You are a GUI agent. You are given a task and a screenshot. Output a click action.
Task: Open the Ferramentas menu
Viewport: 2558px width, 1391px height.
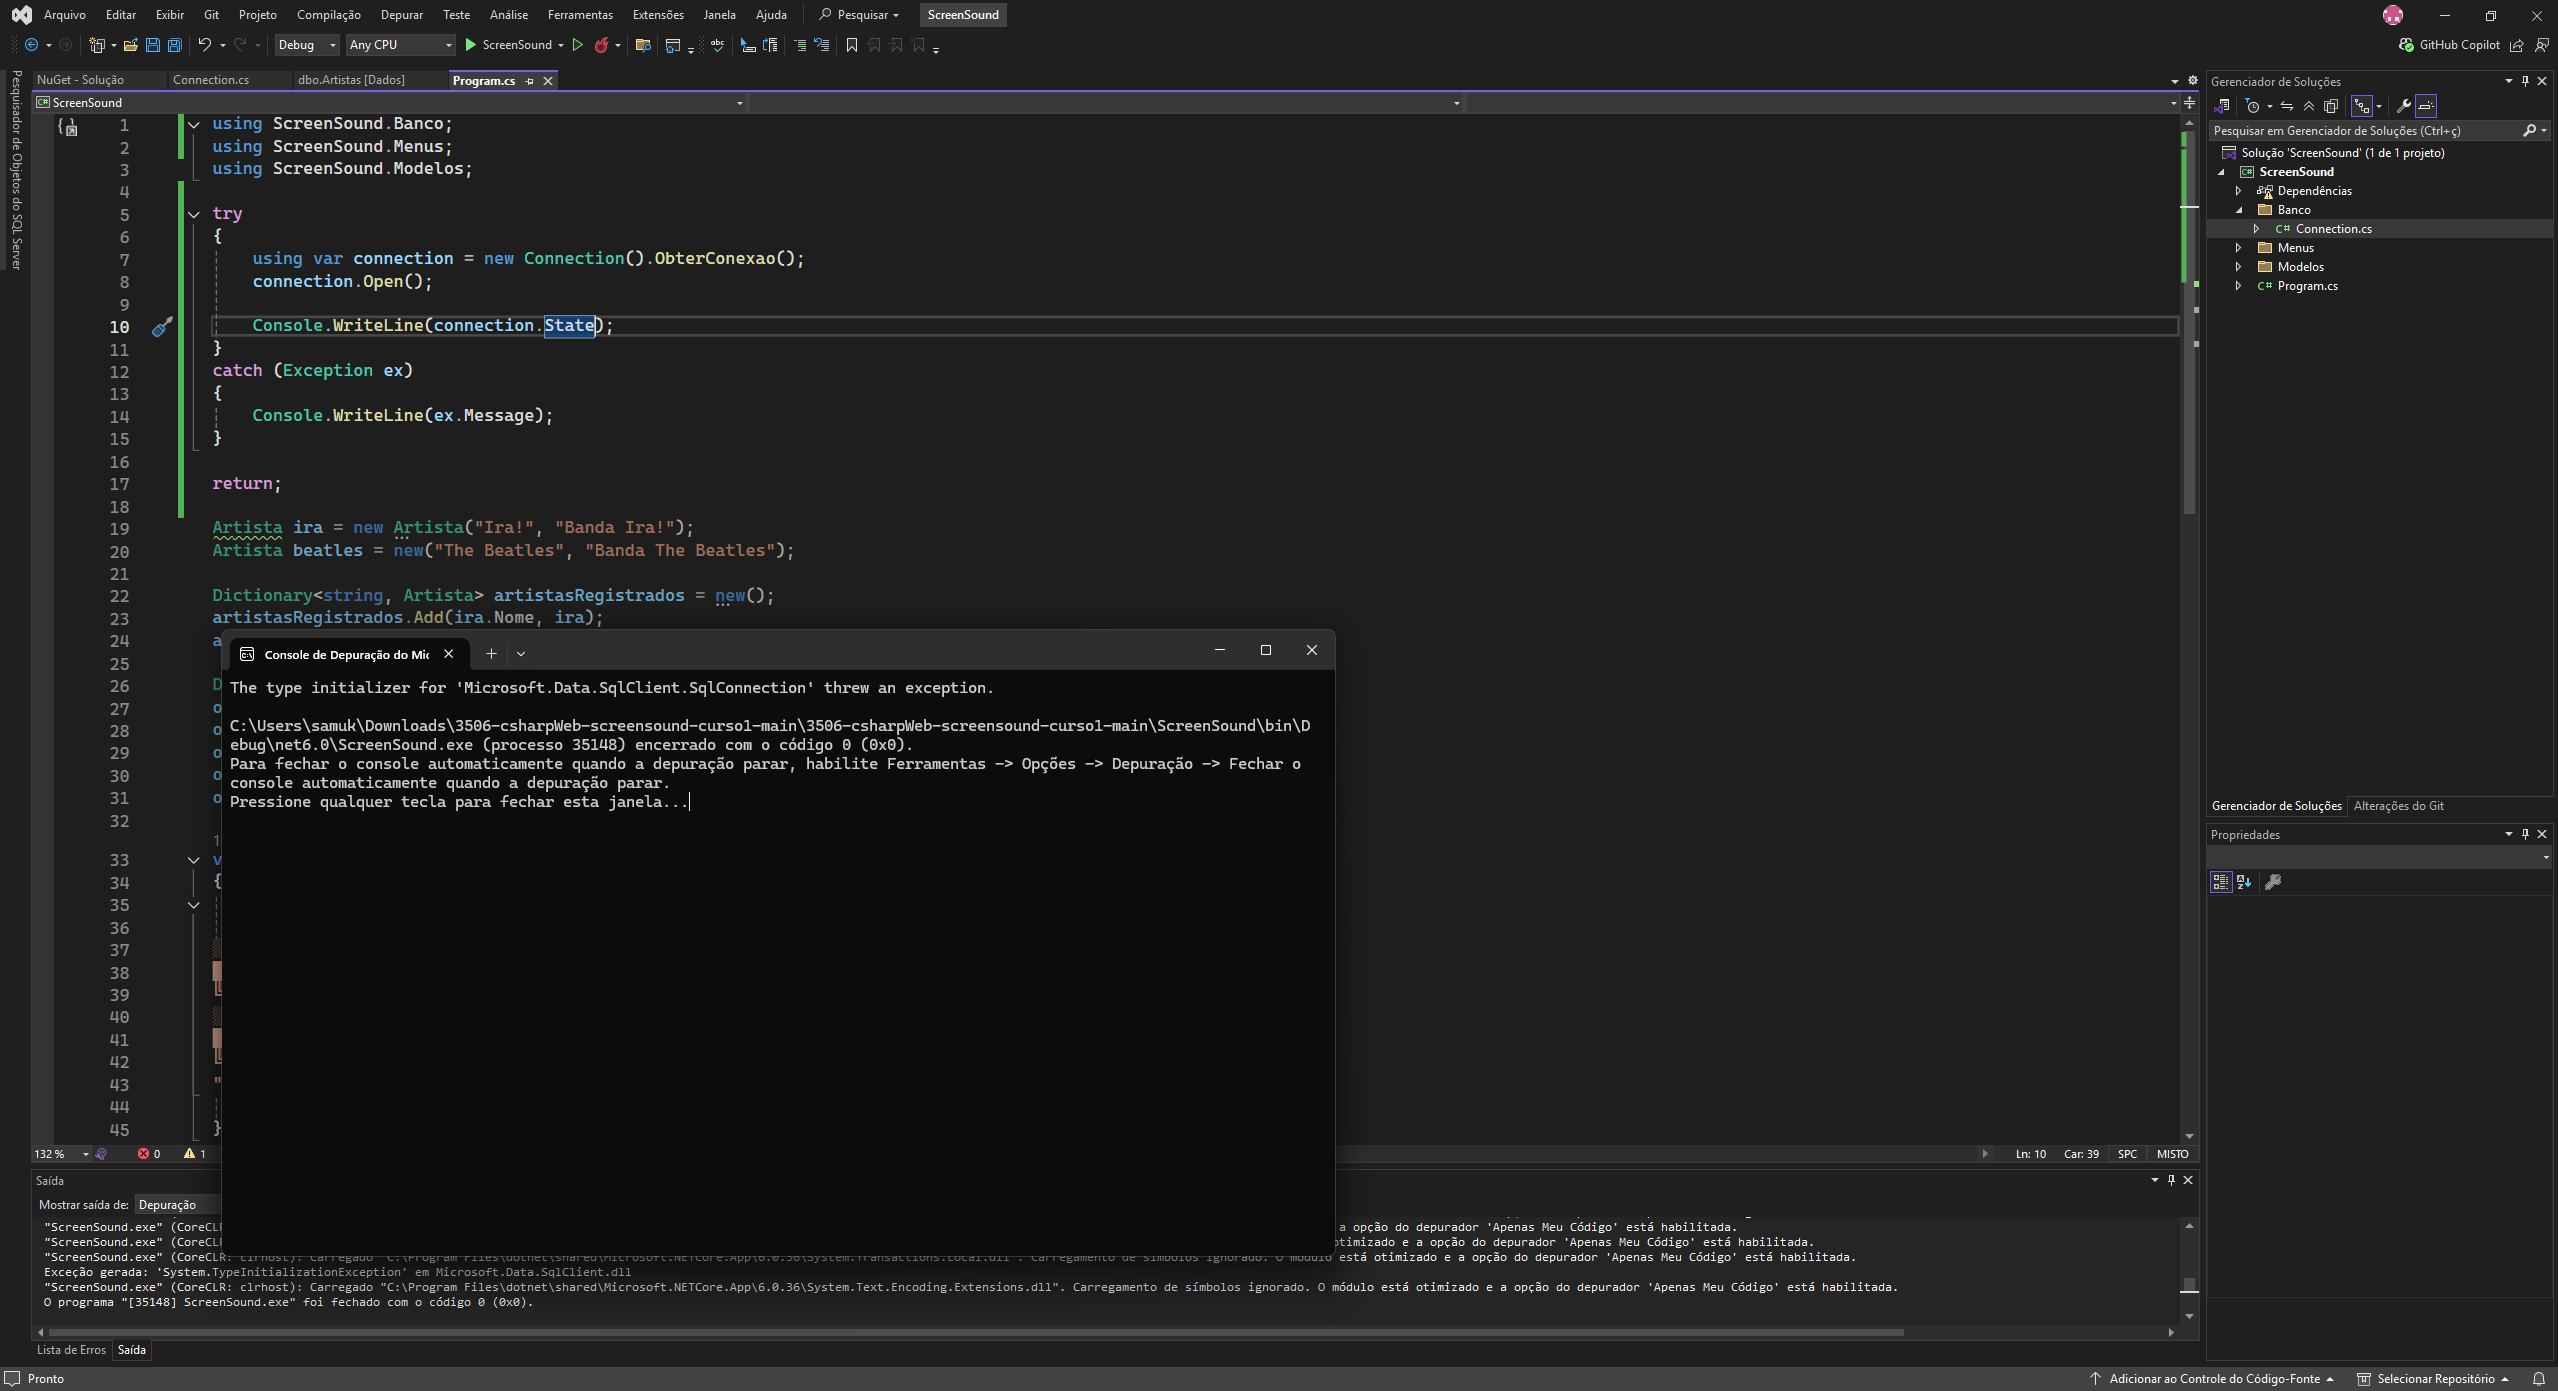tap(580, 15)
